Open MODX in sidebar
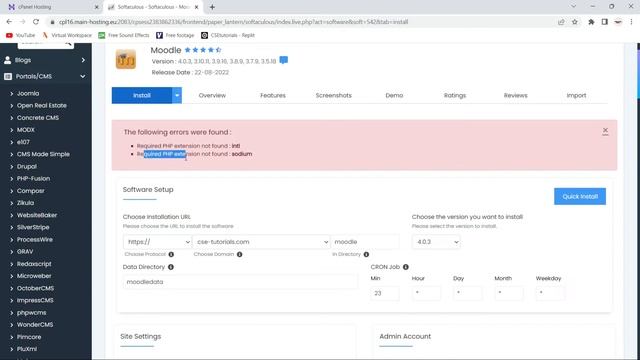640x360 pixels. click(x=26, y=130)
